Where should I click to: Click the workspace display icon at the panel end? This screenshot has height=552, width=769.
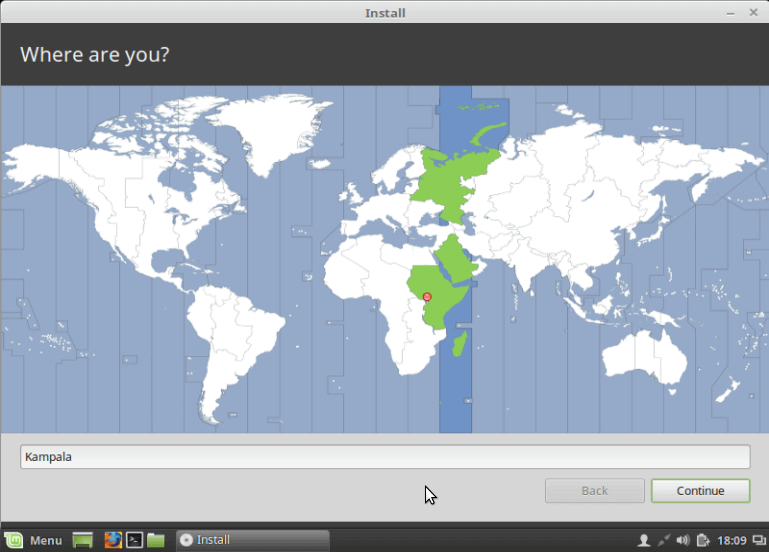click(x=759, y=540)
